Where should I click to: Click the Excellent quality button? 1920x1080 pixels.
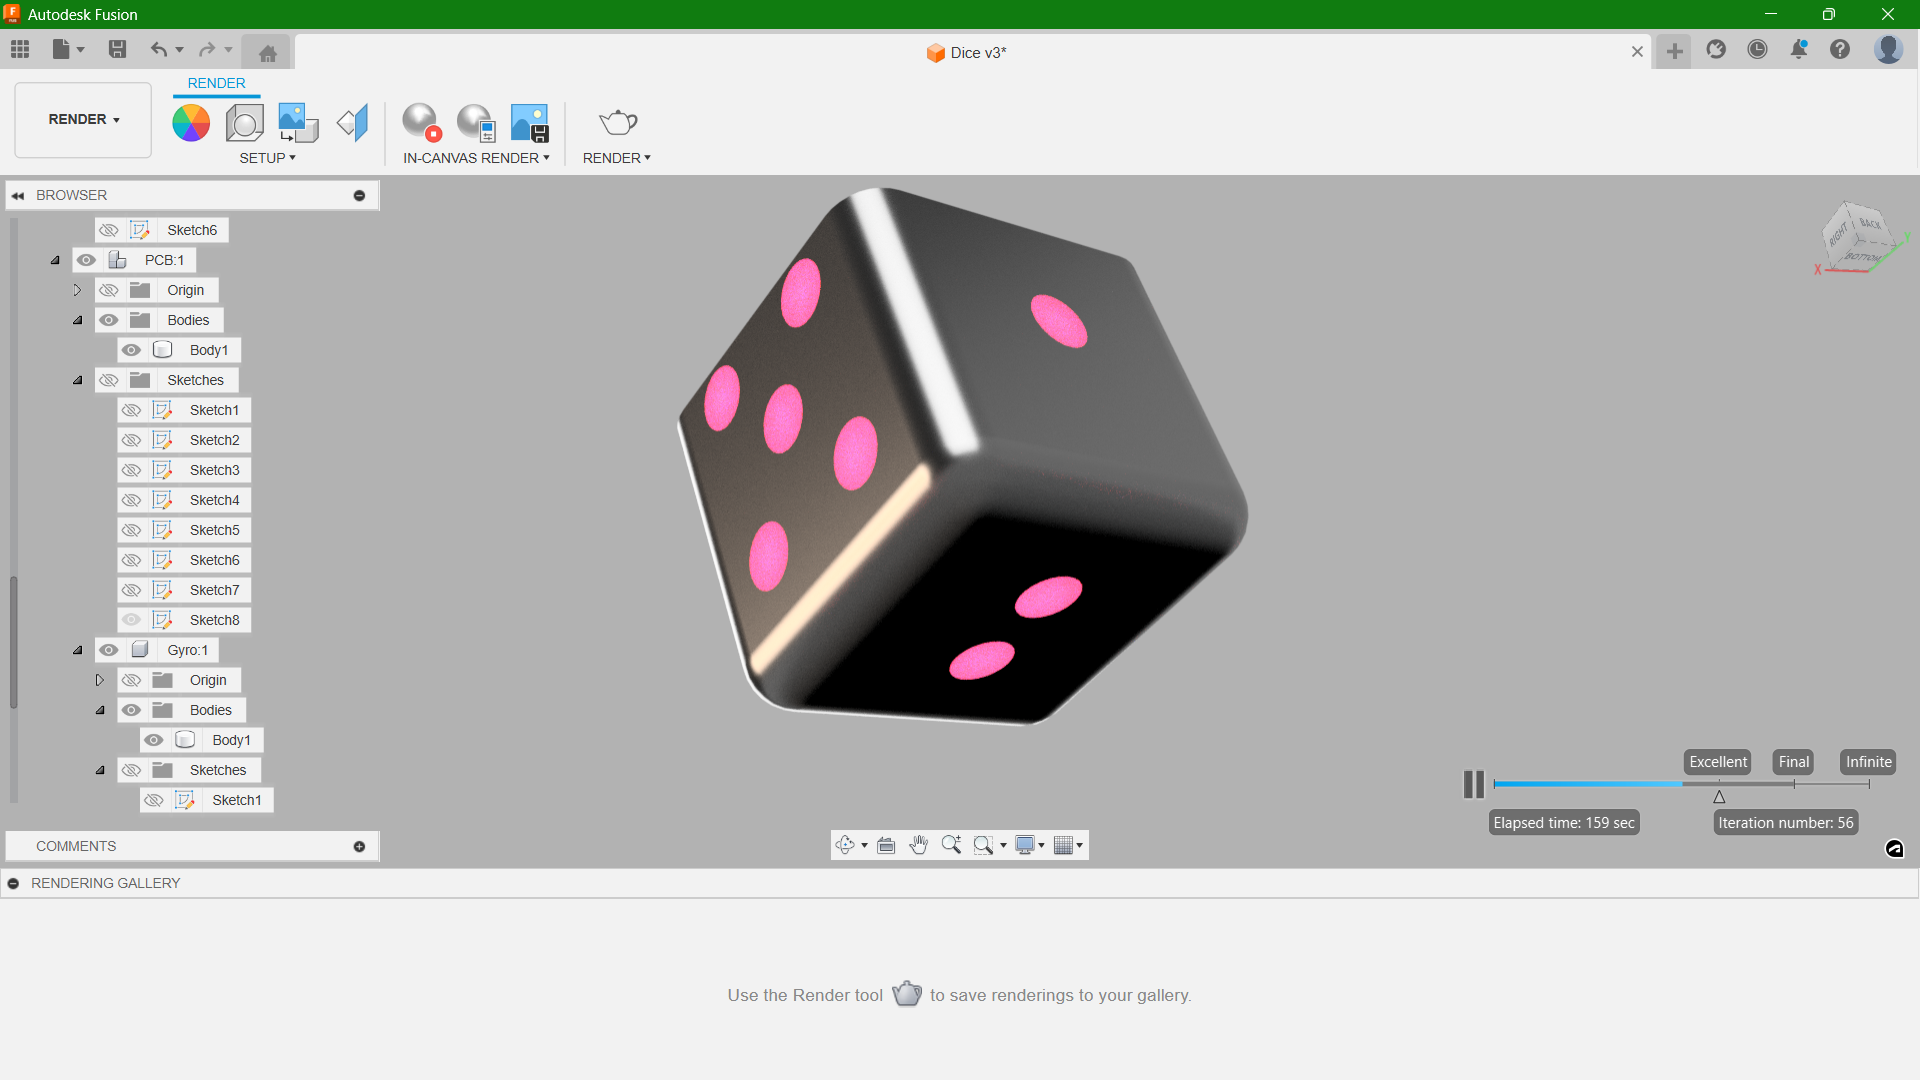[x=1718, y=761]
